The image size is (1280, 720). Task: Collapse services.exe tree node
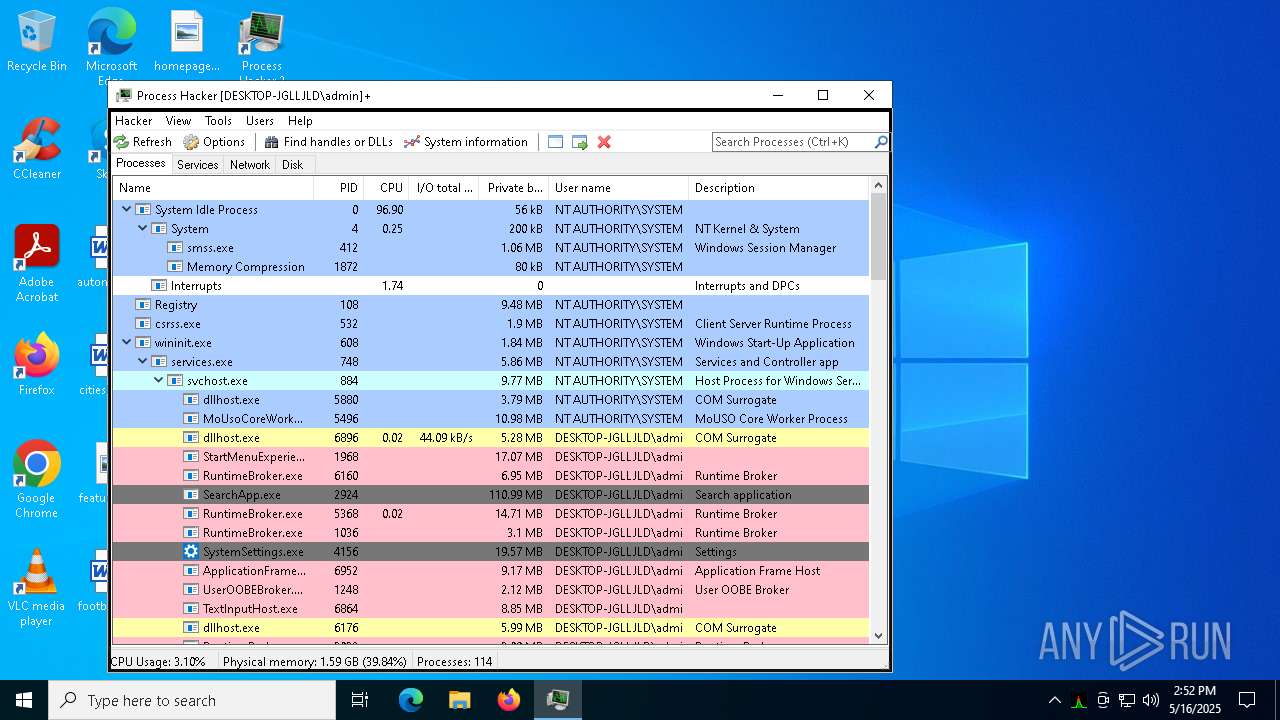tap(142, 362)
